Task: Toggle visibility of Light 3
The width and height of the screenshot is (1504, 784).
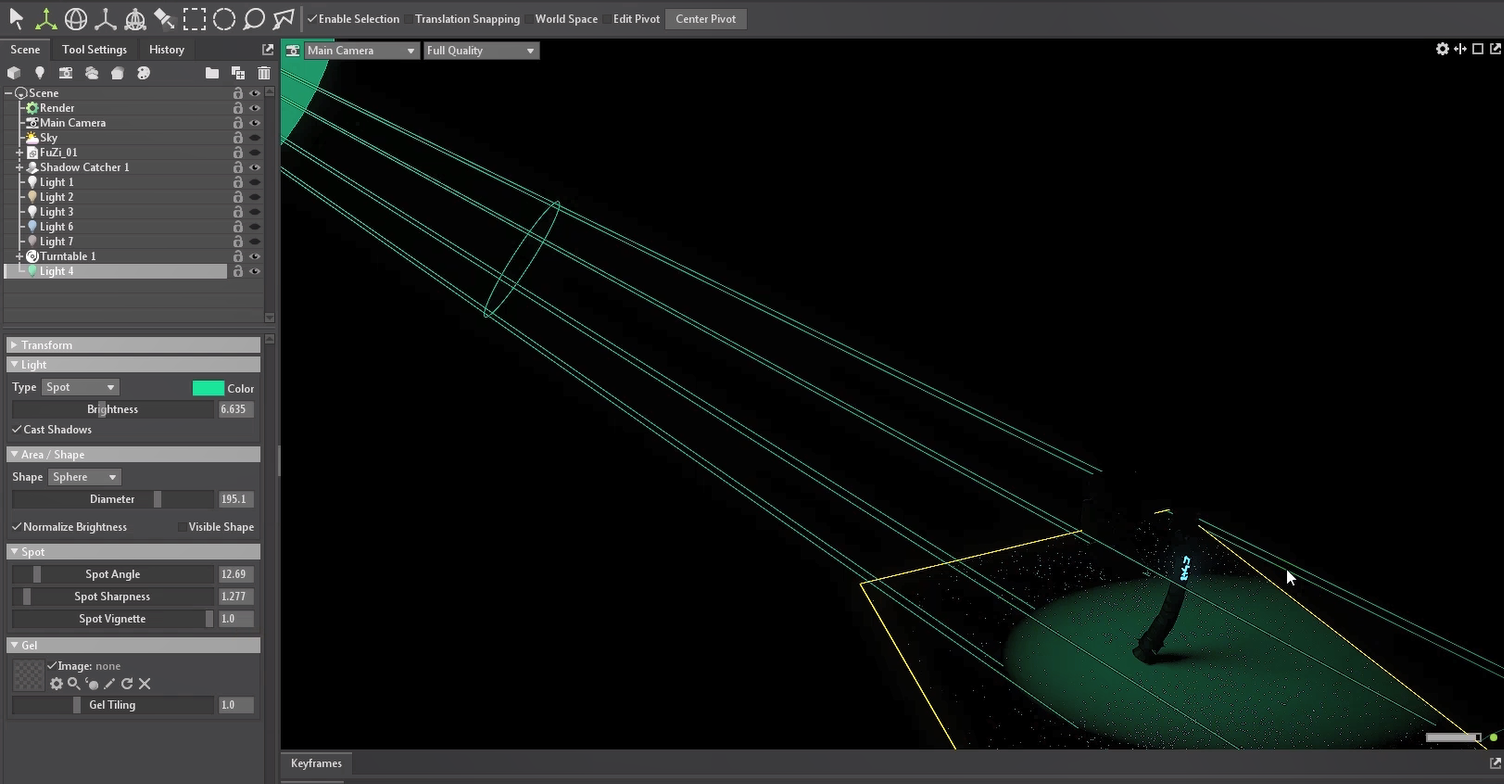Action: pyautogui.click(x=255, y=212)
